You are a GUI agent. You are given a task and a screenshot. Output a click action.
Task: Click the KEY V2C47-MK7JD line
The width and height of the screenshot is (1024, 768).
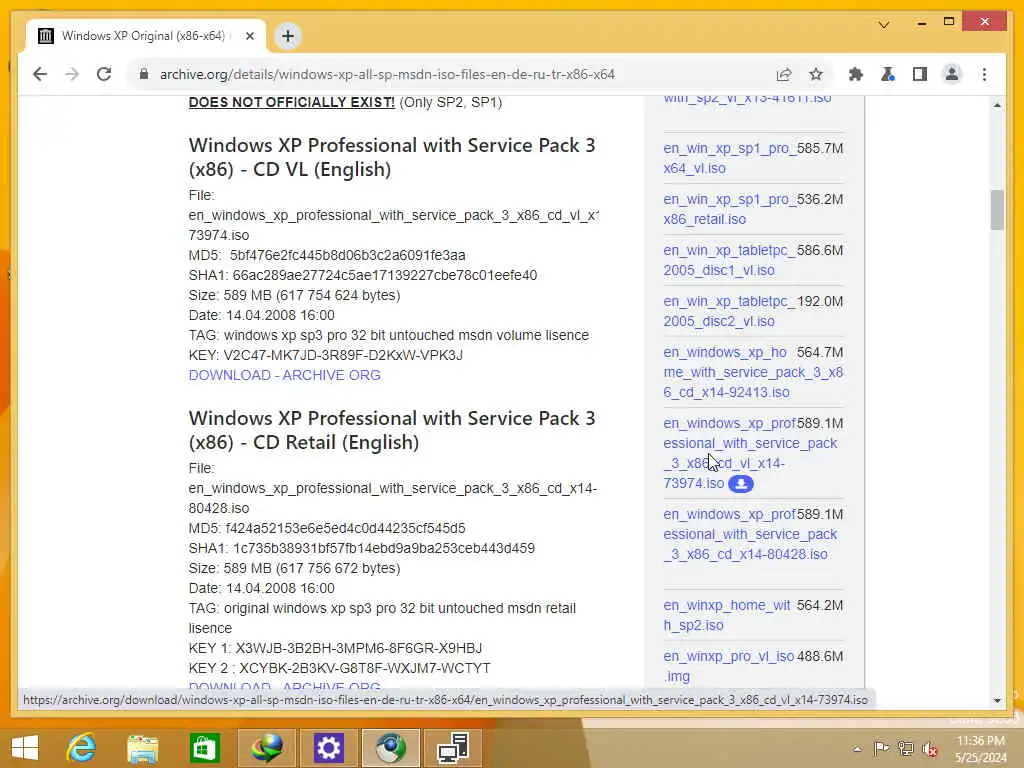pyautogui.click(x=326, y=355)
